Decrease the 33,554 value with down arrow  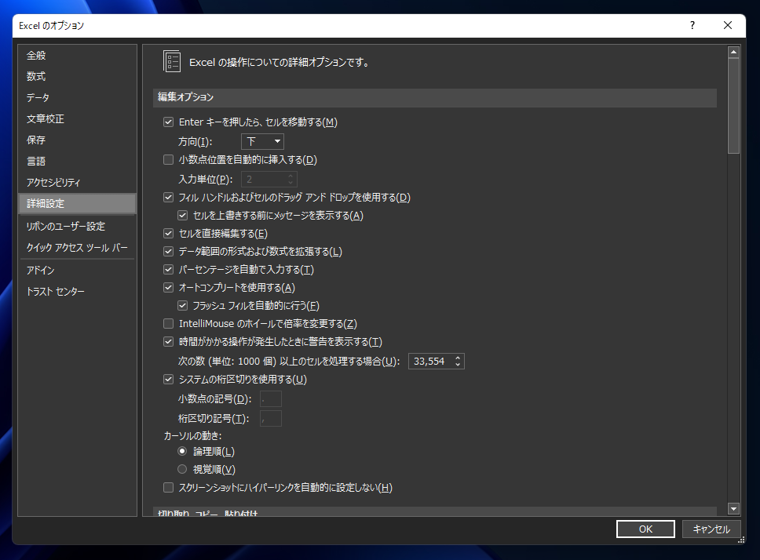click(x=458, y=364)
